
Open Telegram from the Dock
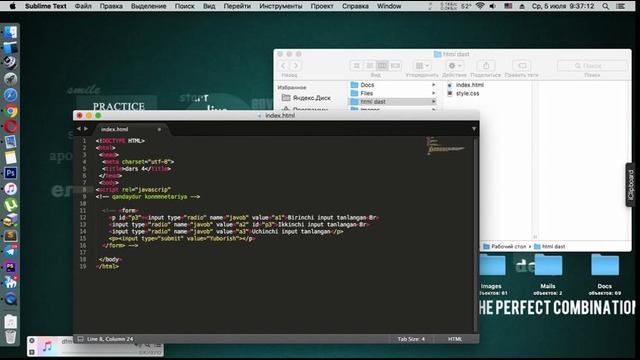tap(11, 251)
